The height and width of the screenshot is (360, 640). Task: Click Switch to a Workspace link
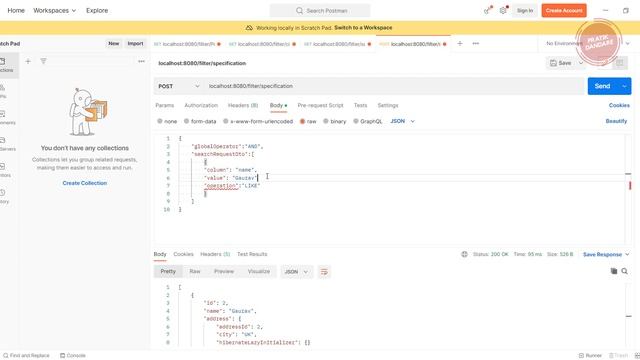363,28
